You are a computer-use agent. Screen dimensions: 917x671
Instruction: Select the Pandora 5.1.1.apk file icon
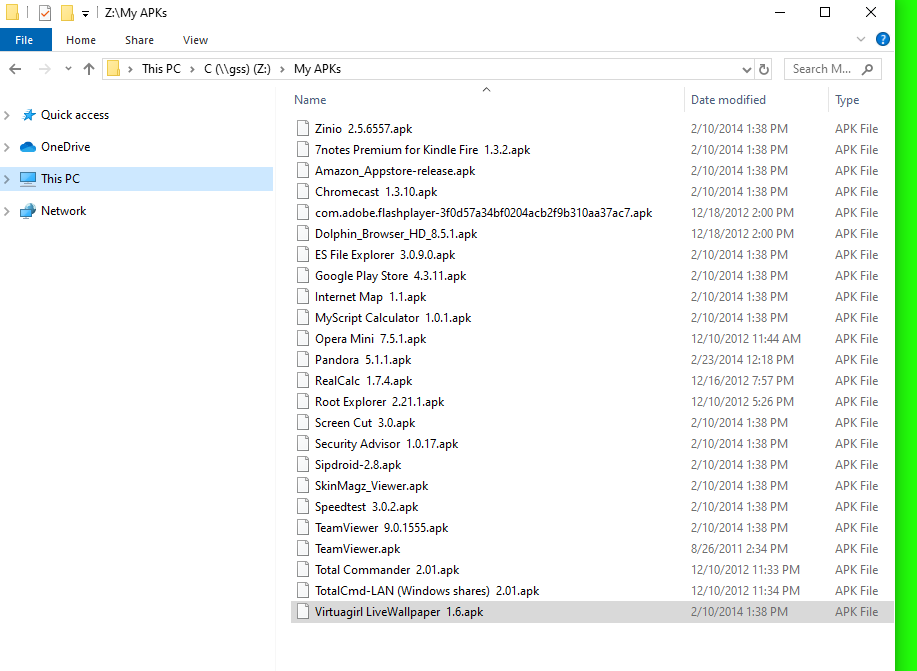(x=304, y=360)
